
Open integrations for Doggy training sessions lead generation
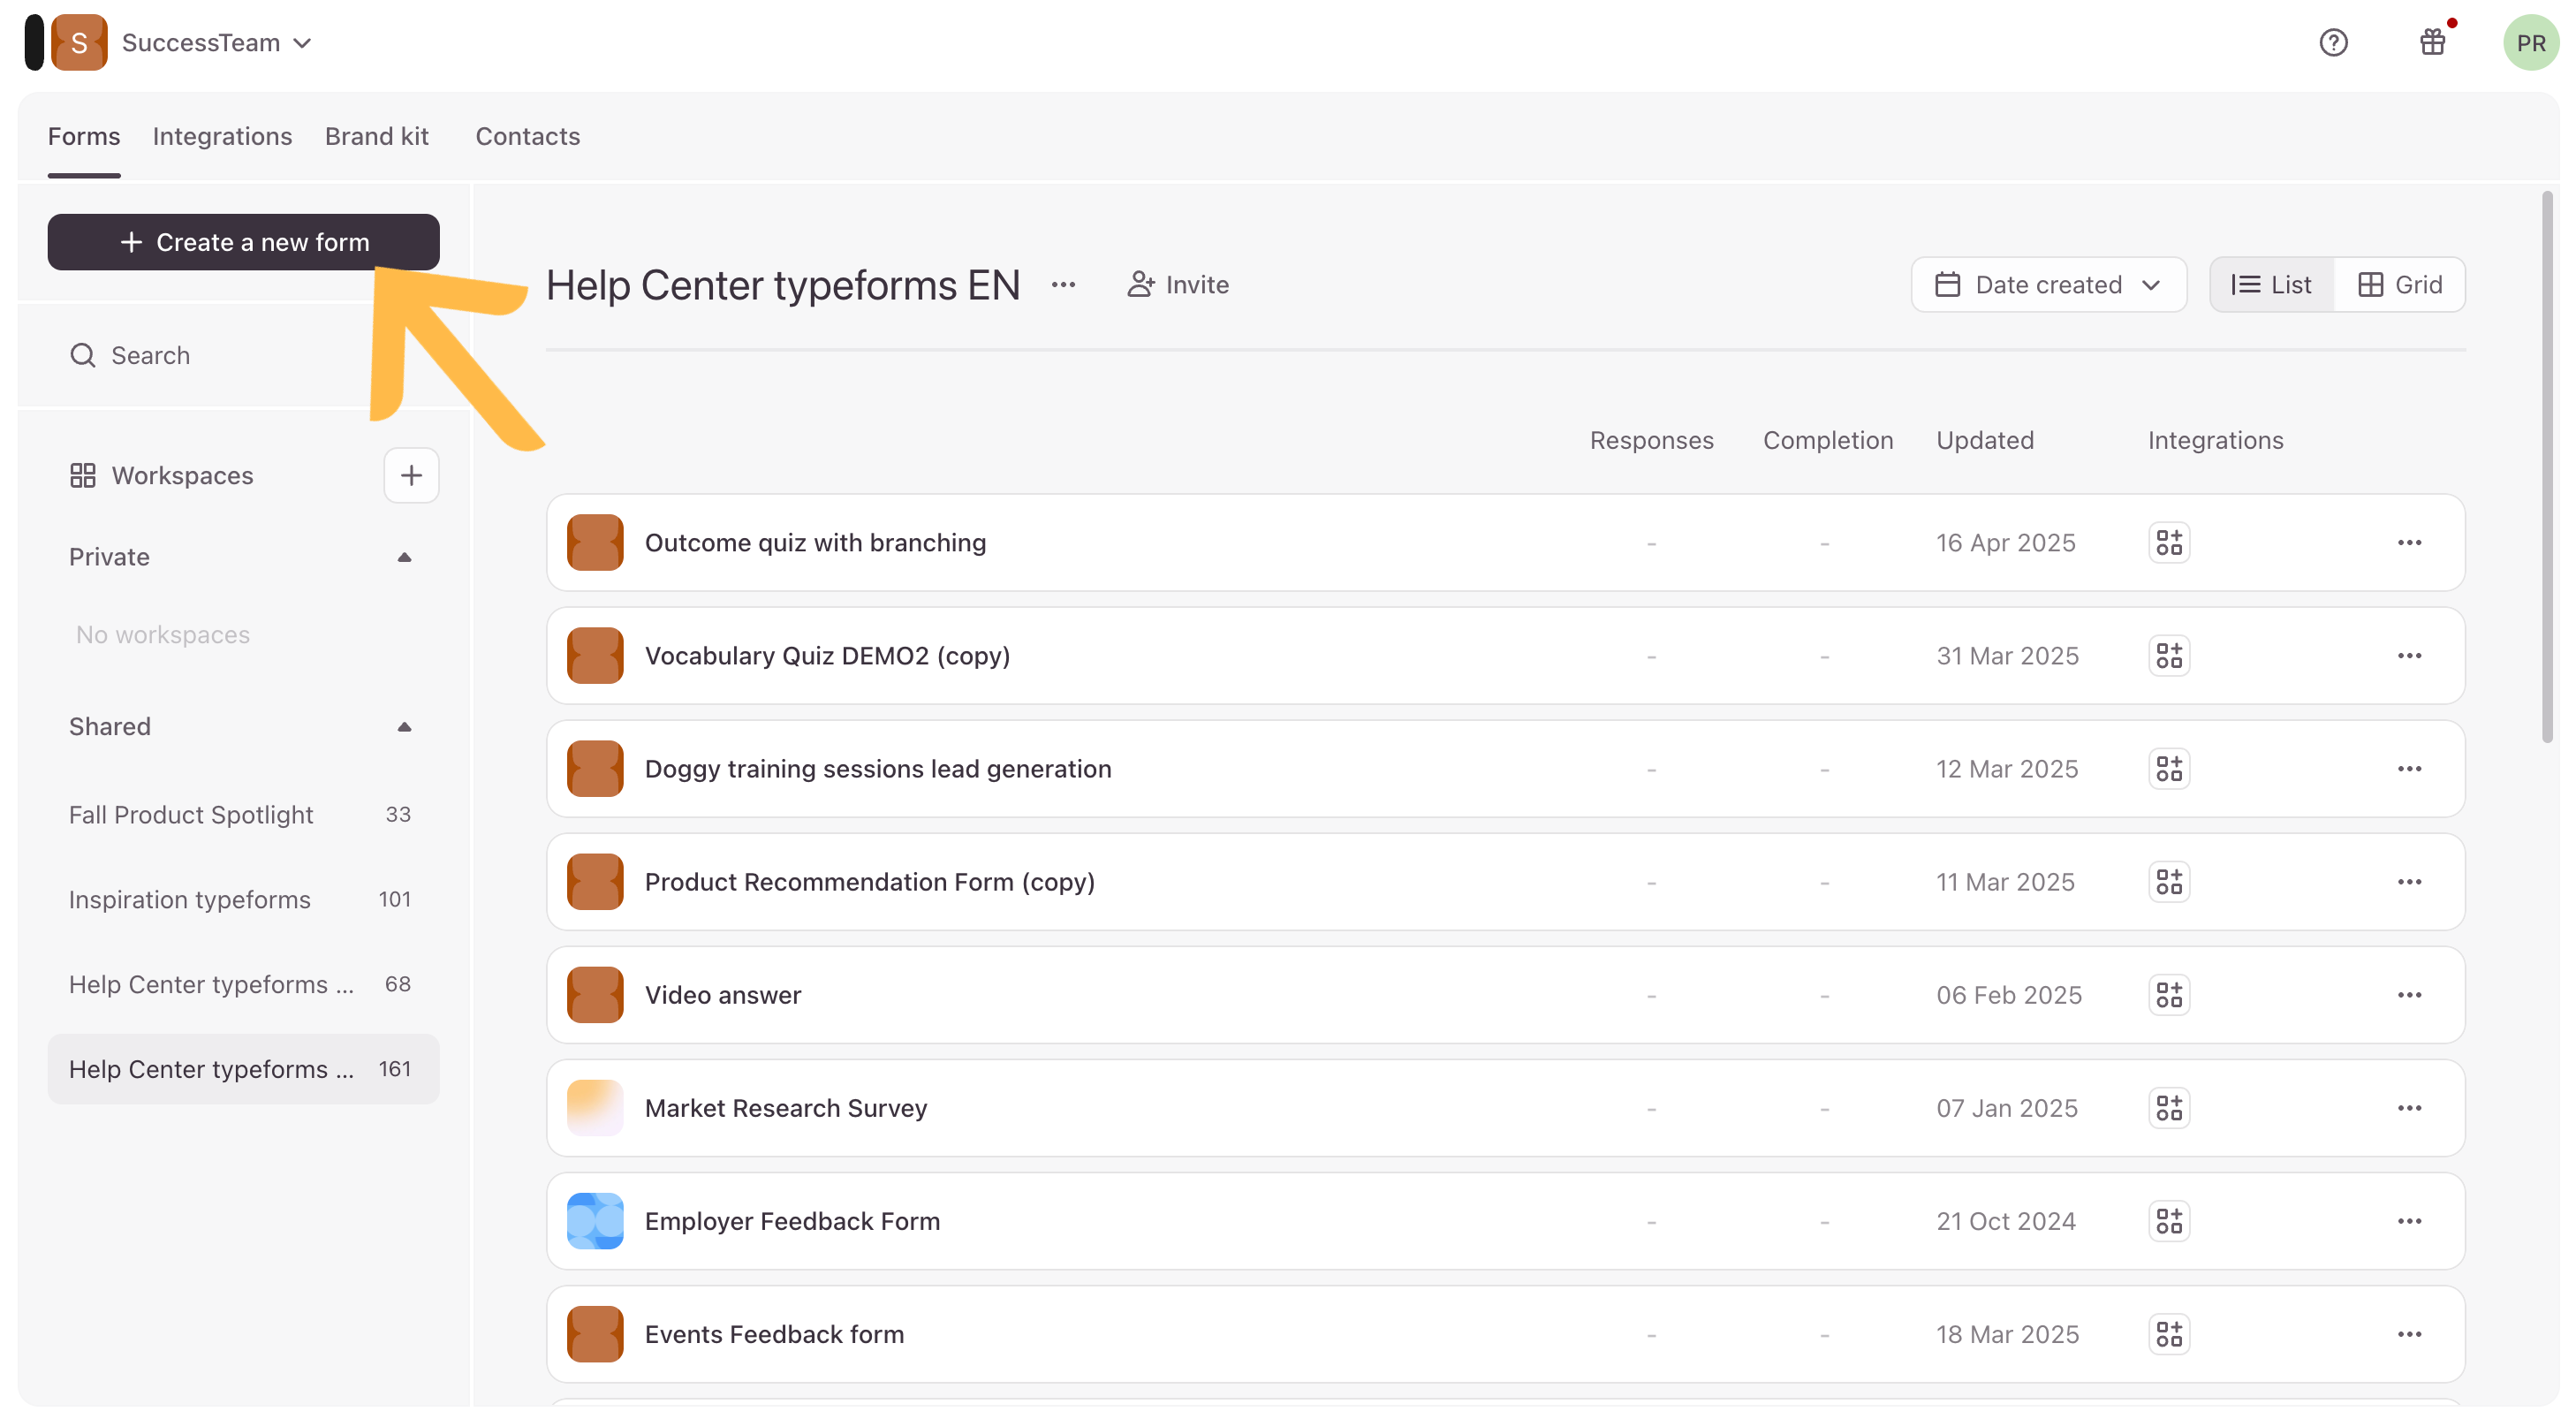(x=2169, y=769)
